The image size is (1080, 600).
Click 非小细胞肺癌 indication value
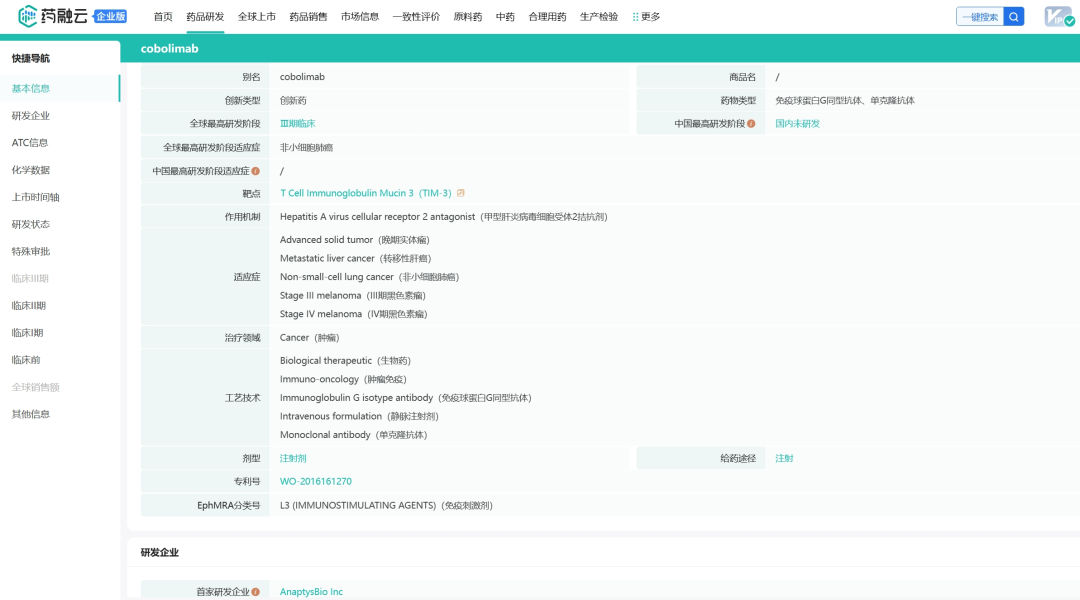[x=307, y=147]
